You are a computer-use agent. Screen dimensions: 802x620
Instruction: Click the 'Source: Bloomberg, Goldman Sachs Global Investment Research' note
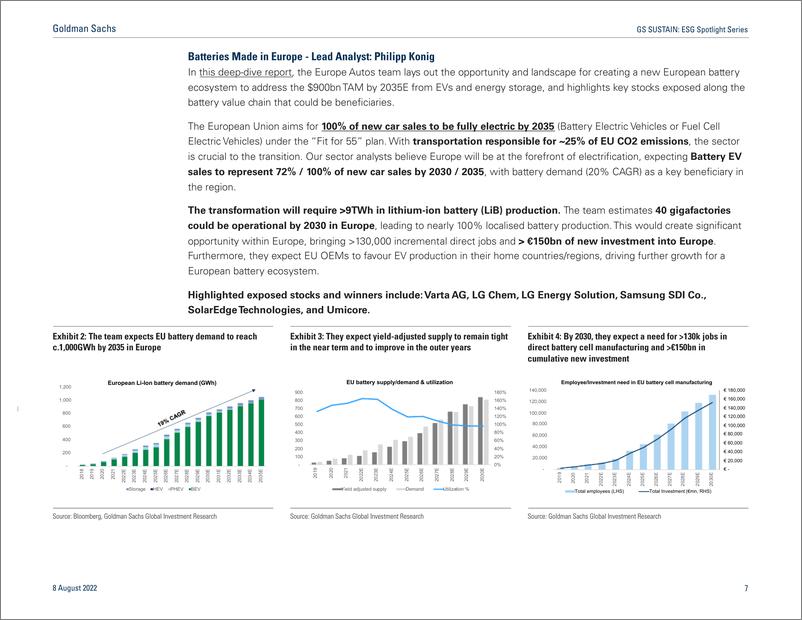pos(135,516)
